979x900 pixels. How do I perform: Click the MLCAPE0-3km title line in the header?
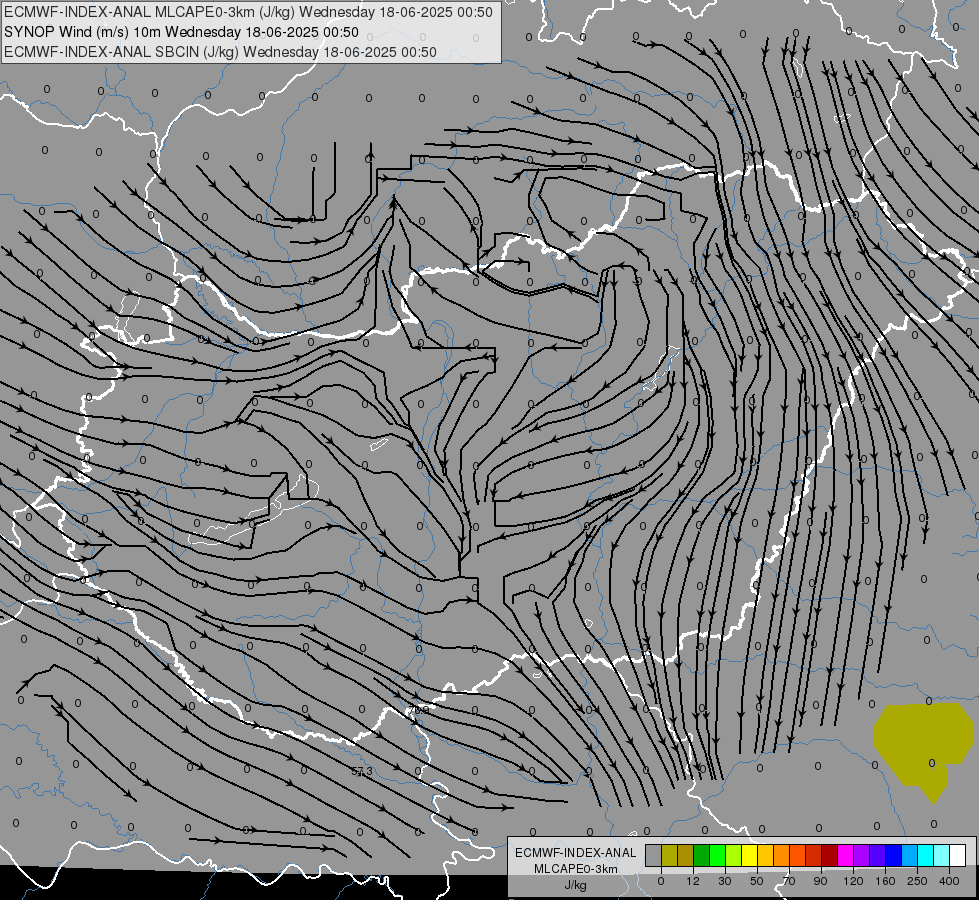(248, 12)
